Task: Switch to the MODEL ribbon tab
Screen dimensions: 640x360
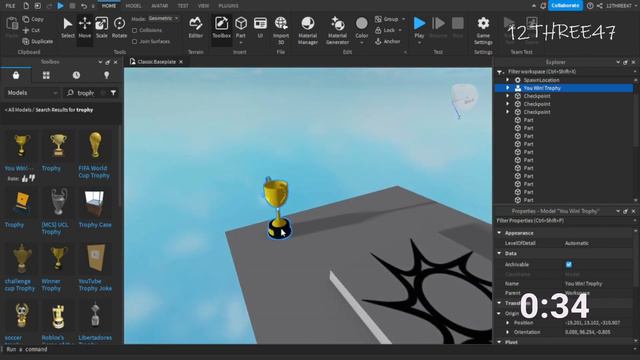Action: point(133,6)
